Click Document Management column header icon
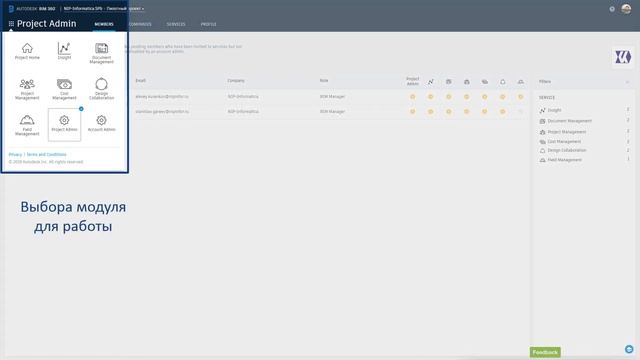Viewport: 640px width, 360px height. tap(449, 82)
